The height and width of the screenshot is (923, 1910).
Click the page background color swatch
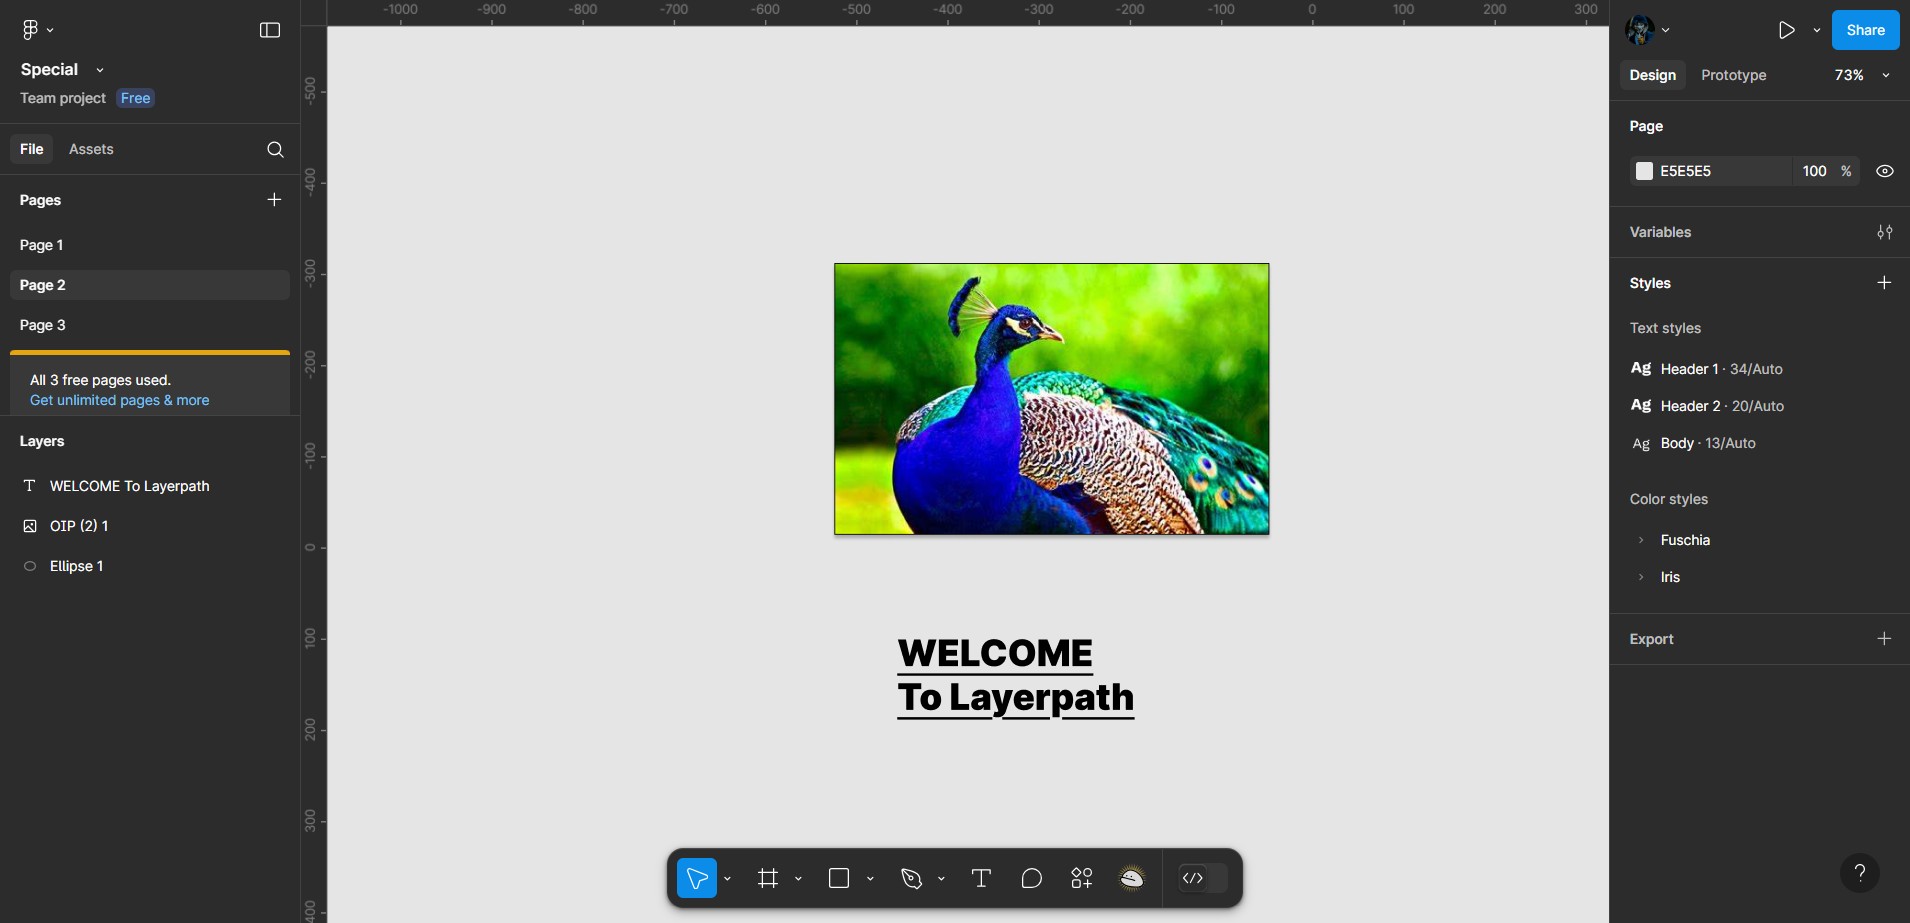click(1644, 171)
